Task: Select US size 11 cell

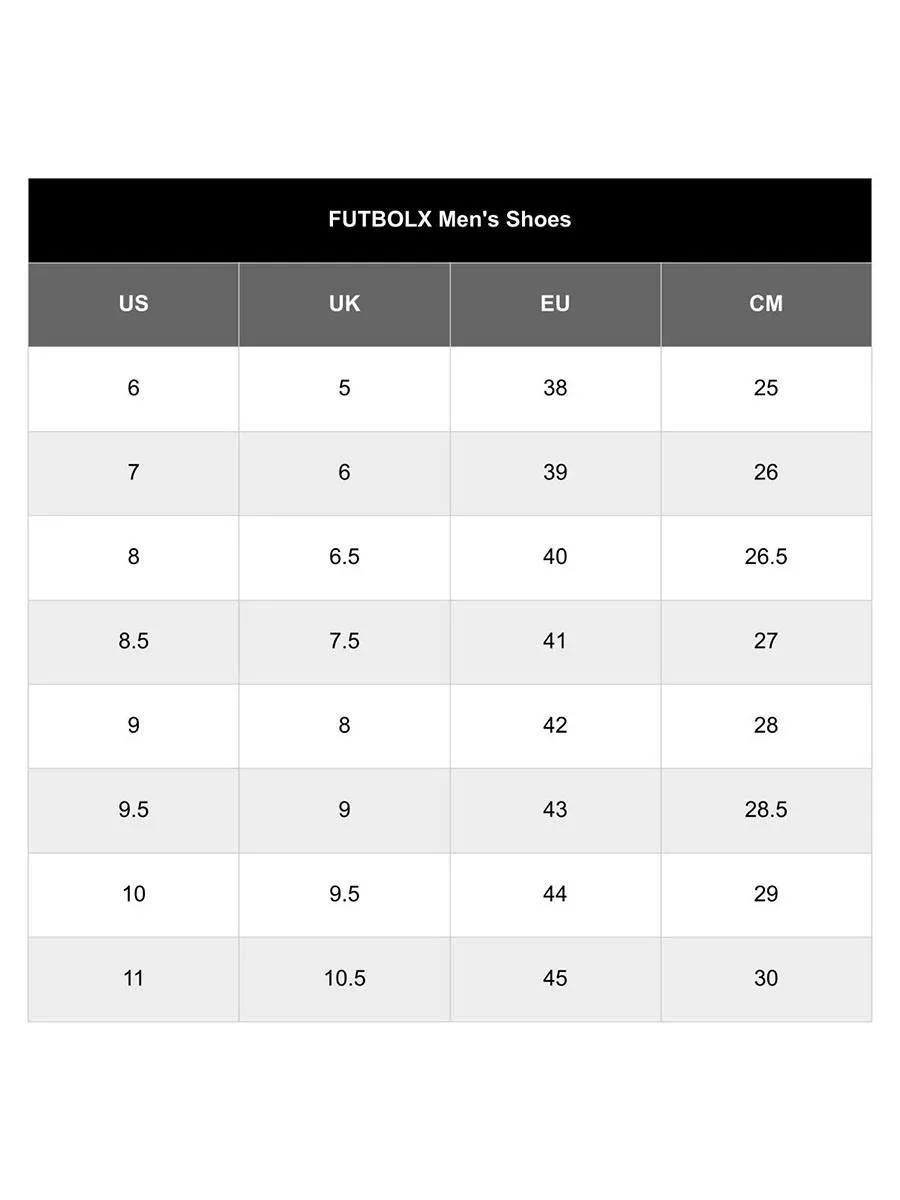Action: (133, 978)
